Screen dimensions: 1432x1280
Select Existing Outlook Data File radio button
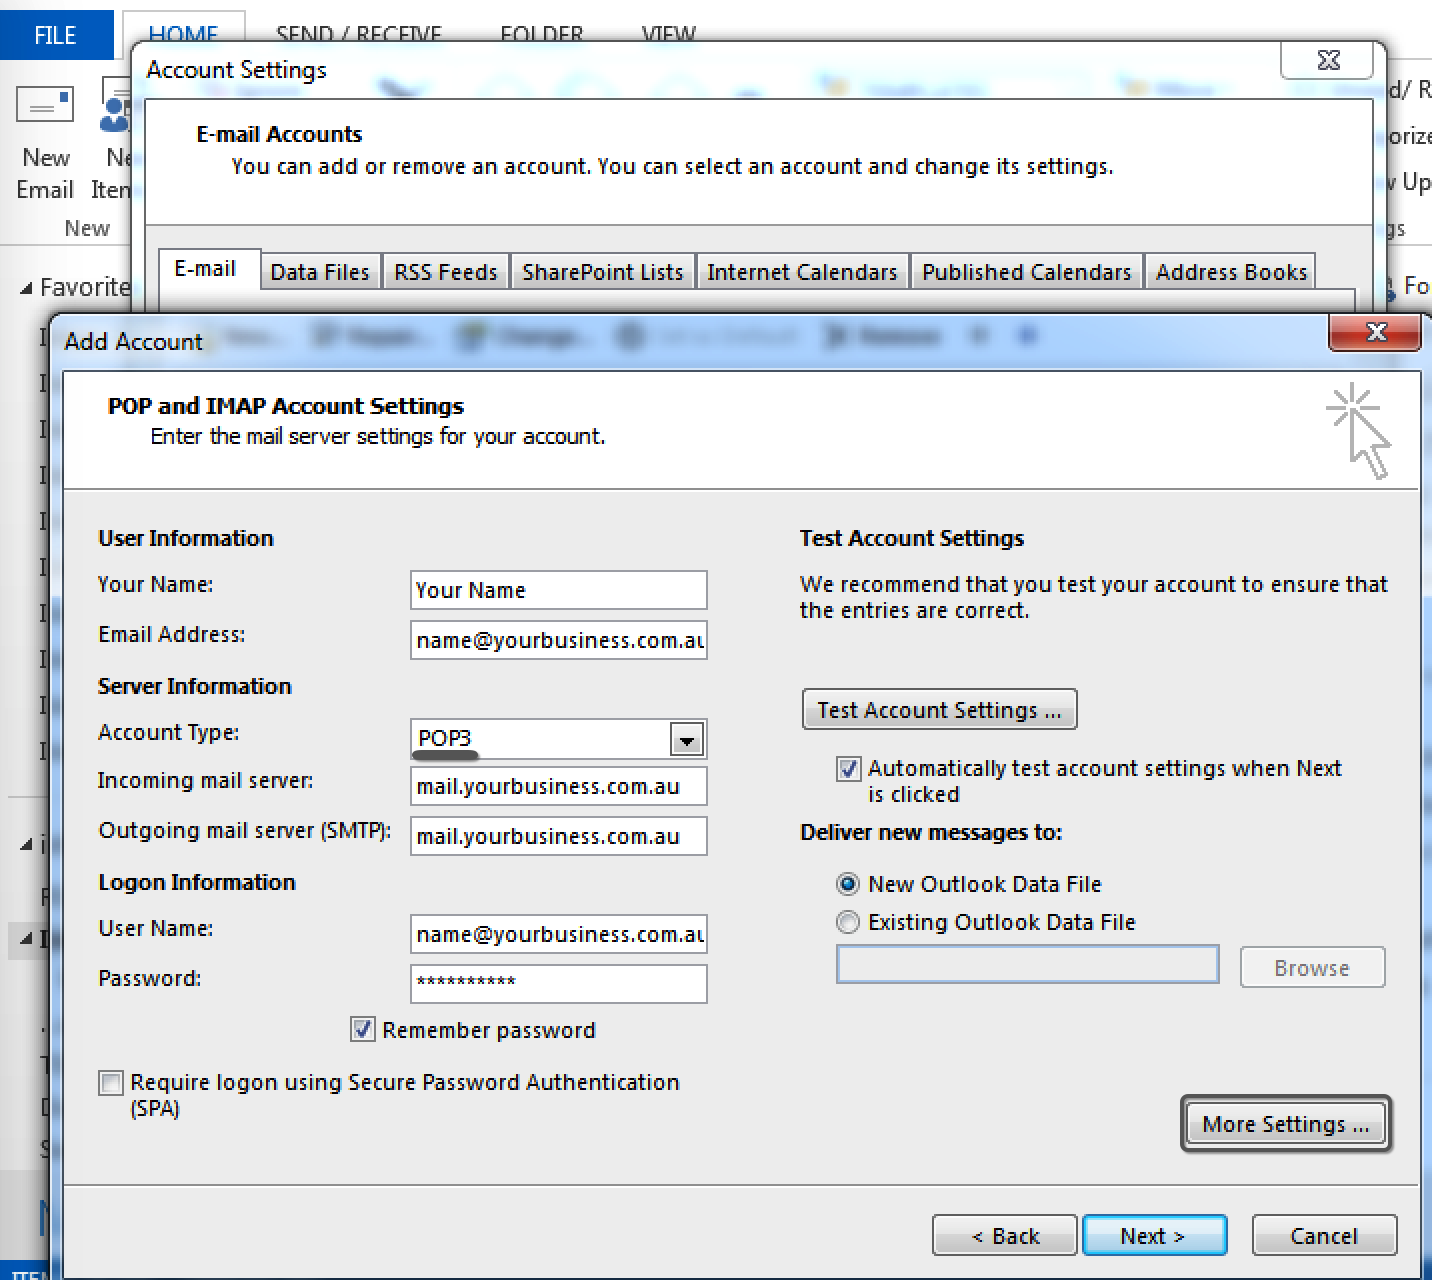[x=848, y=922]
